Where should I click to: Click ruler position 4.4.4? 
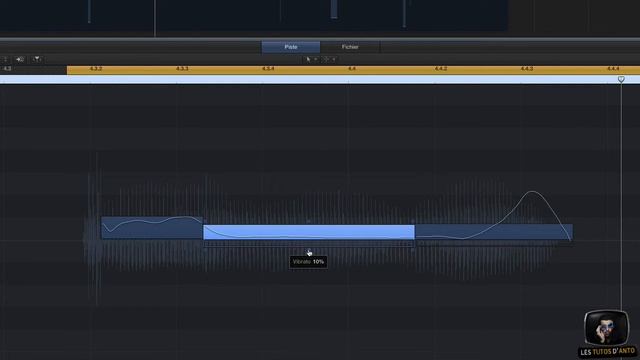tap(613, 69)
